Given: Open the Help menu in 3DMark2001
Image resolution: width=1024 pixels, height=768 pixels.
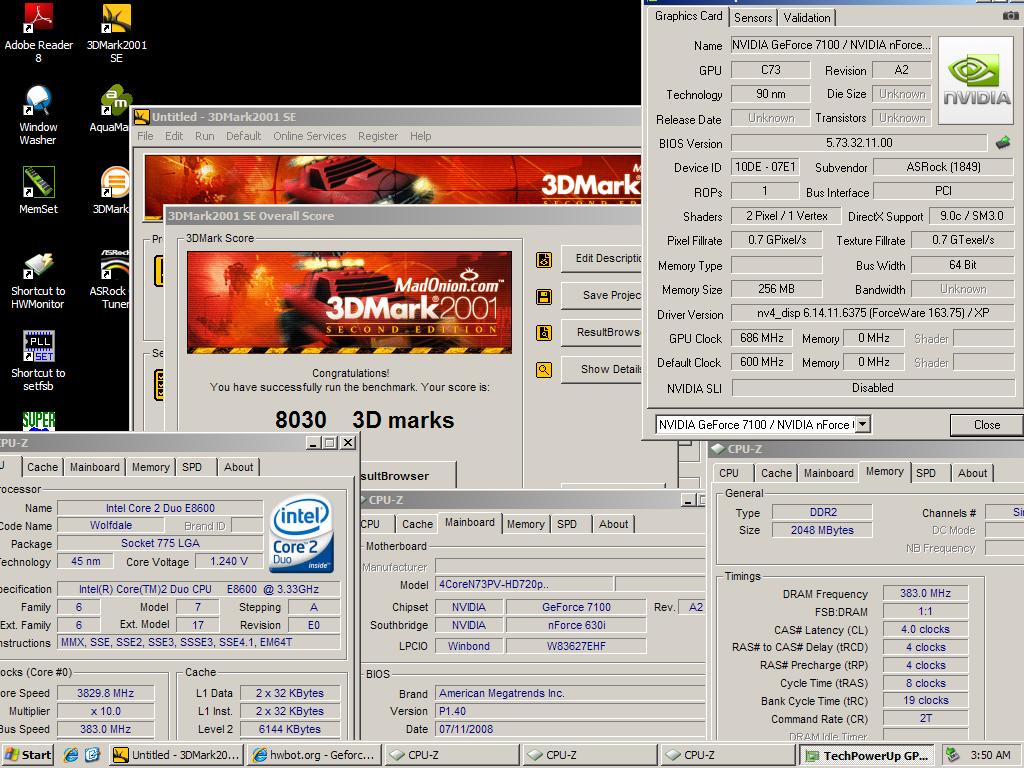Looking at the screenshot, I should click(421, 136).
